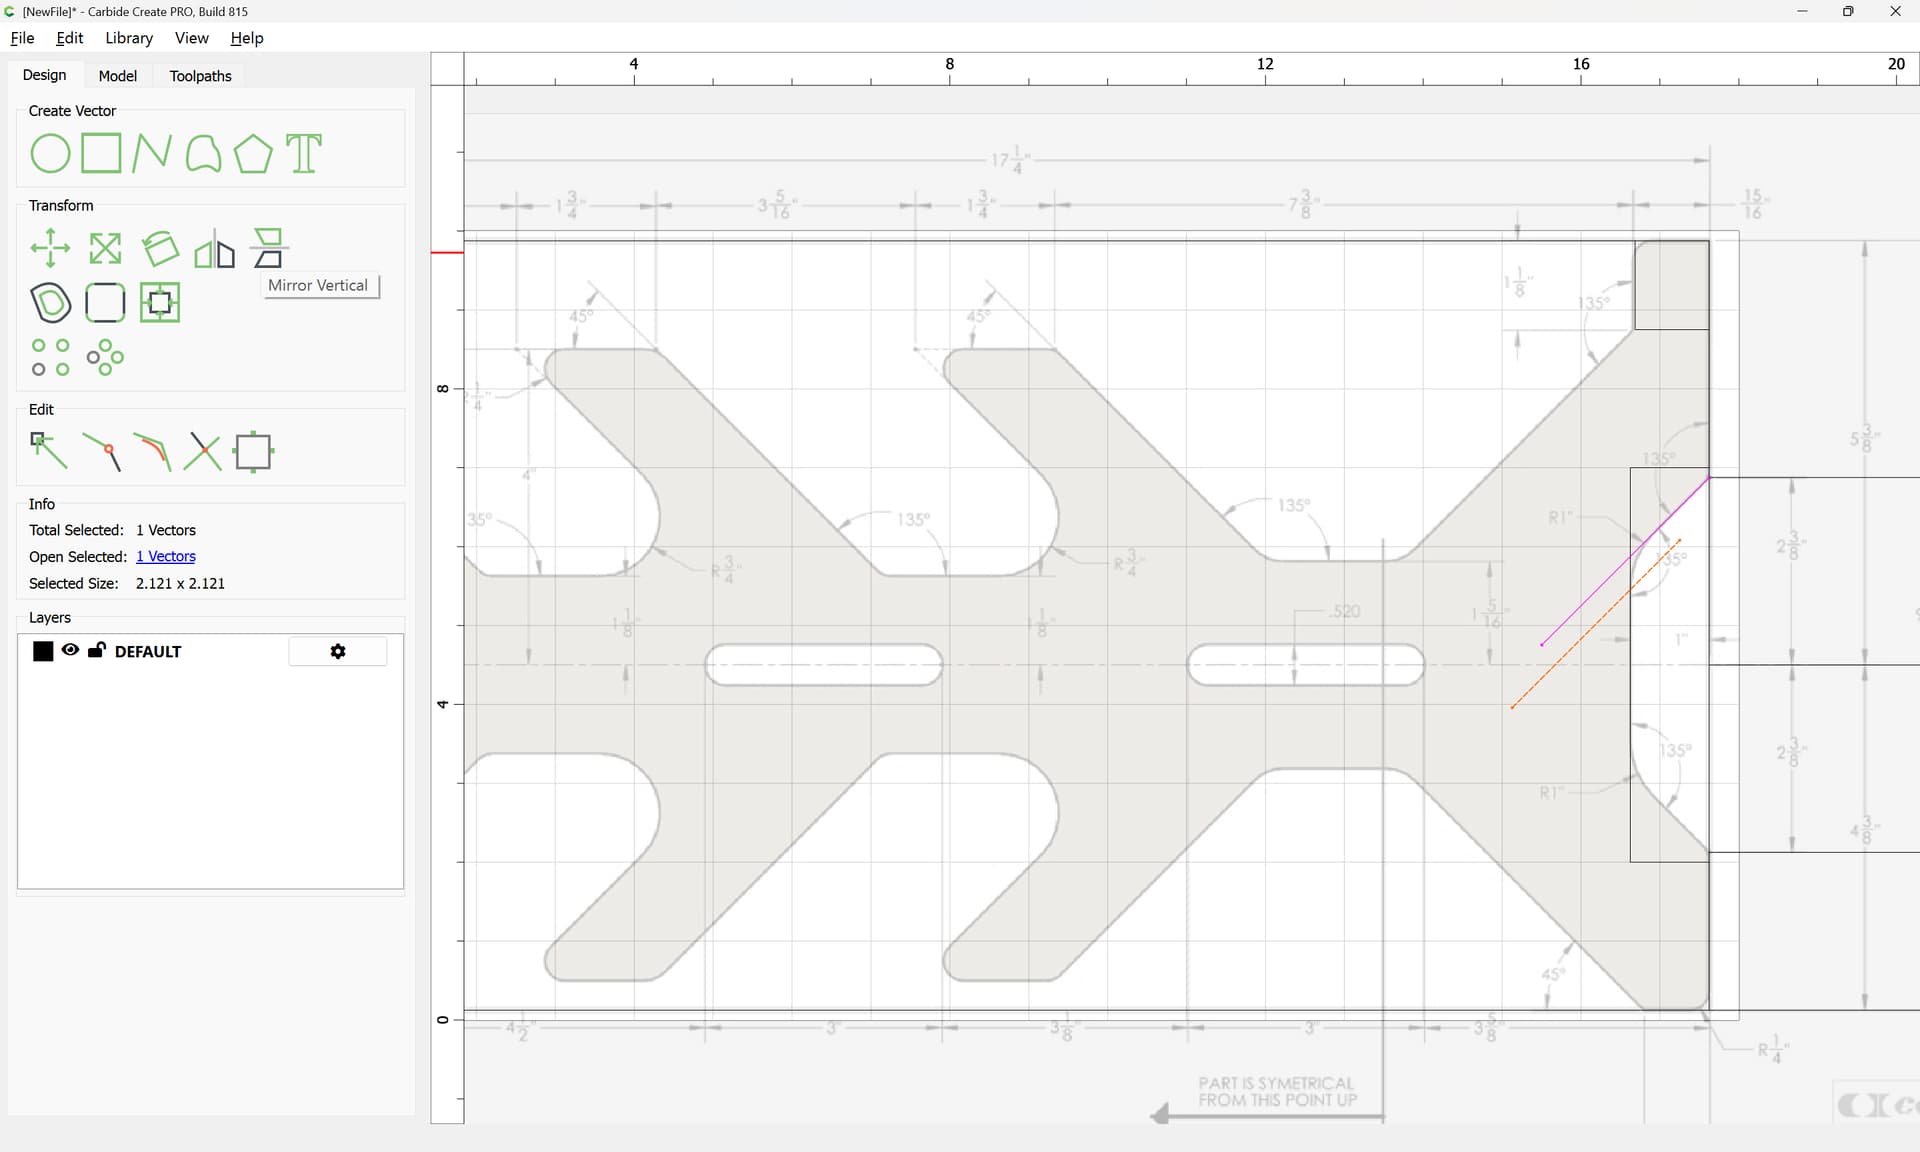Click the Move transform tool
This screenshot has width=1920, height=1152.
(50, 248)
